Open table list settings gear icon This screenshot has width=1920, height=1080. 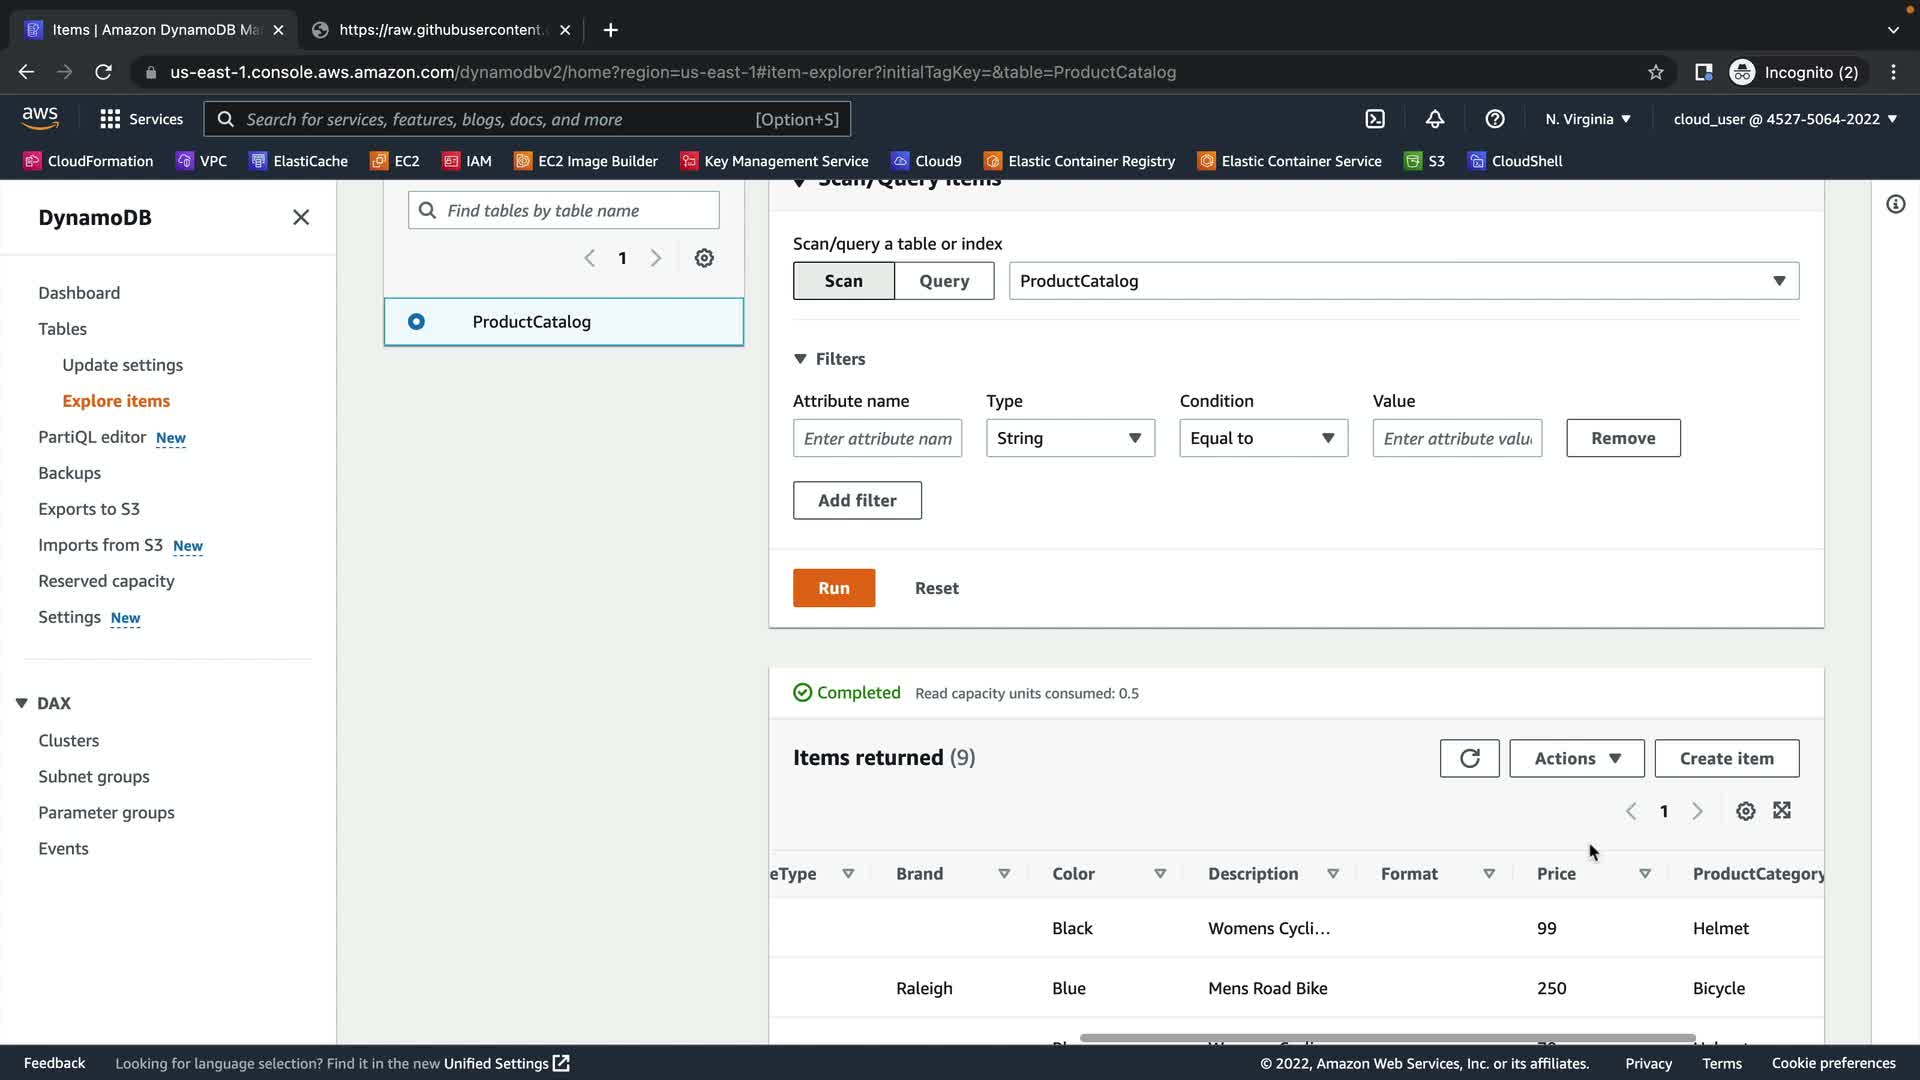(704, 258)
